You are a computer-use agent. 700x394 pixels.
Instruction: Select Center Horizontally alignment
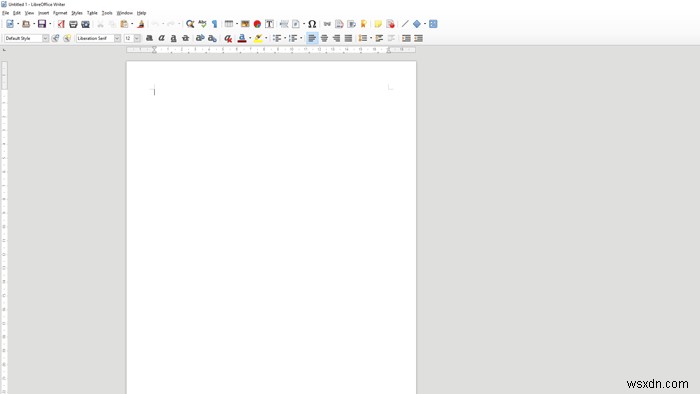coord(324,38)
